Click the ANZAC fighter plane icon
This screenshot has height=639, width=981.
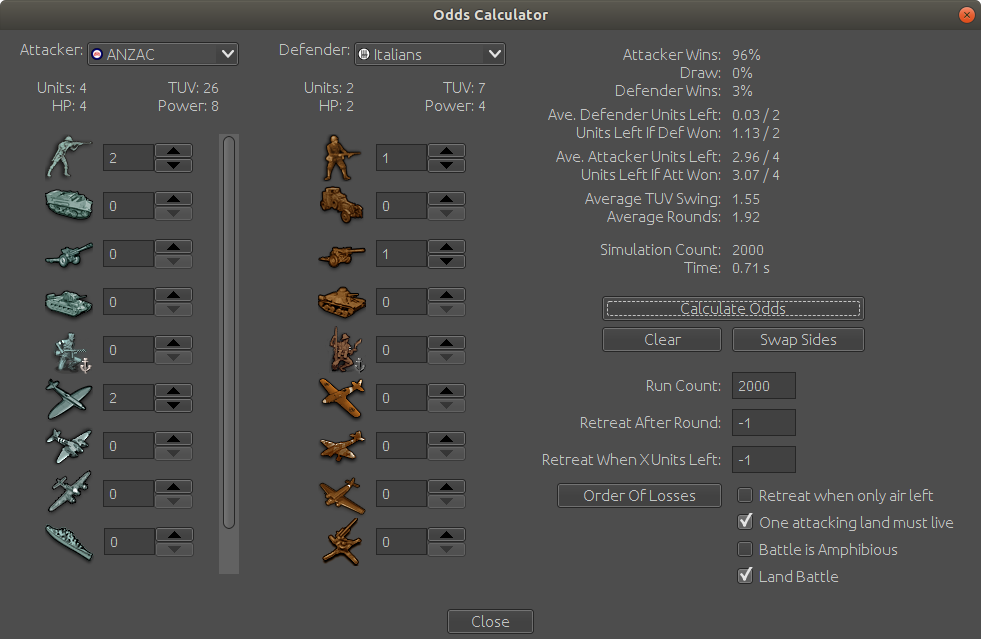(68, 398)
